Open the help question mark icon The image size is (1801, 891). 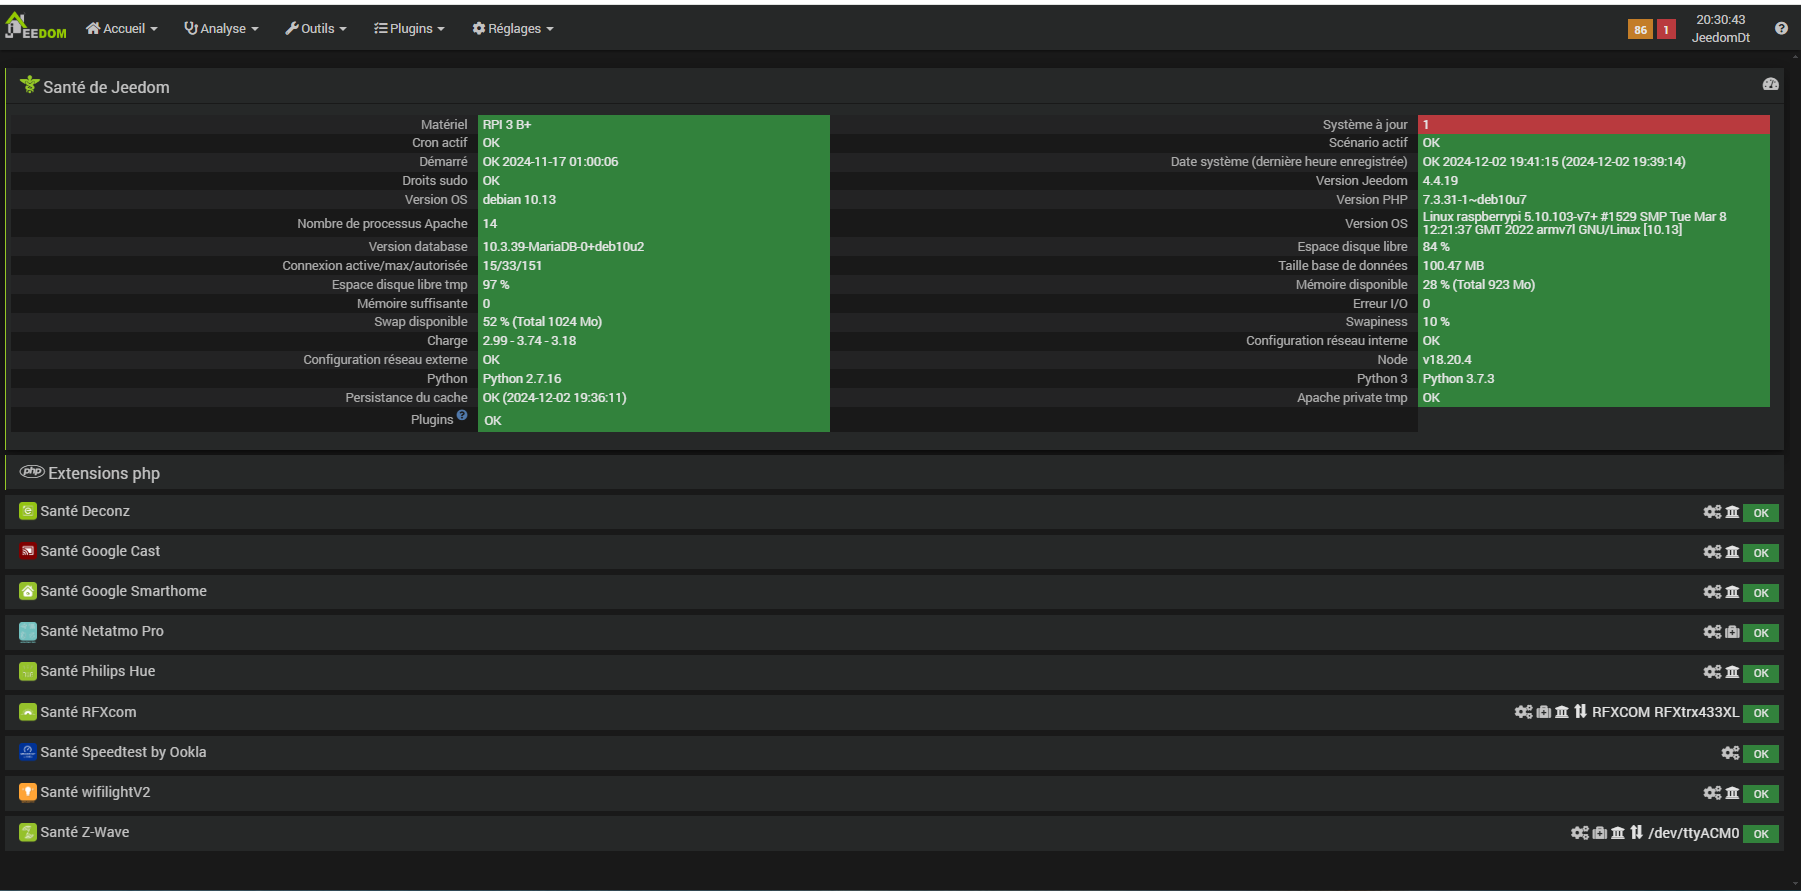coord(1781,28)
